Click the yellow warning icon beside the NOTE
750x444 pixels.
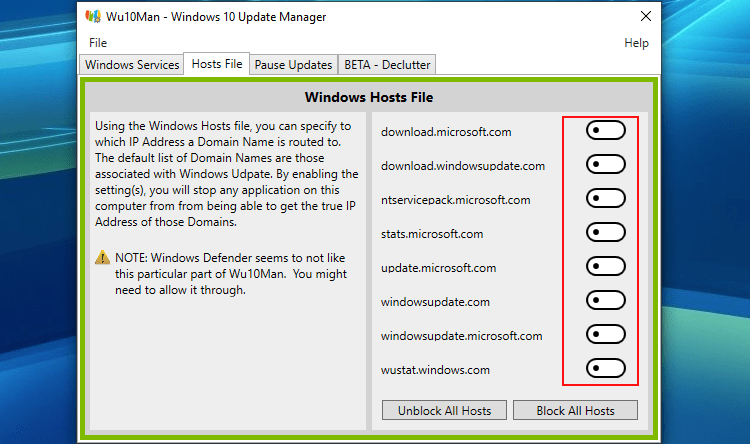102,257
